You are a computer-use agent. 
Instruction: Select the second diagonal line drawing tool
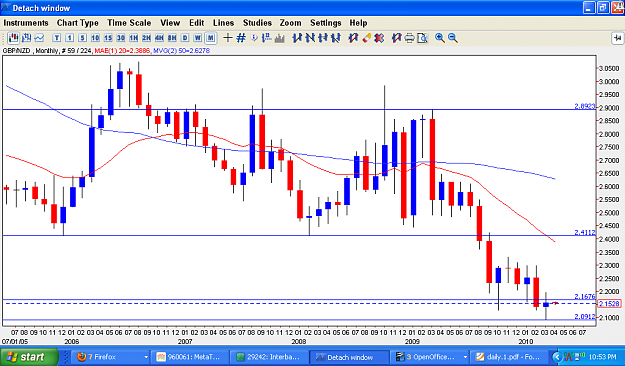(310, 38)
